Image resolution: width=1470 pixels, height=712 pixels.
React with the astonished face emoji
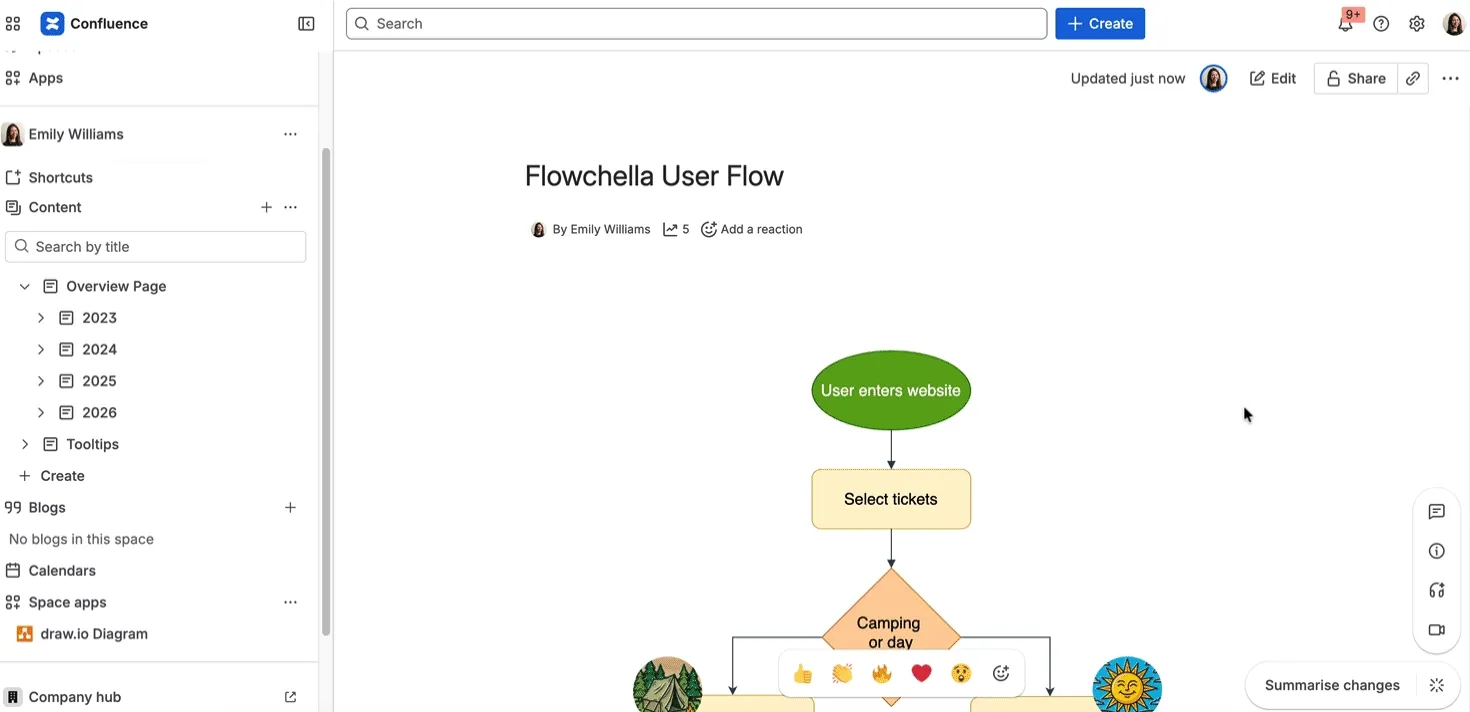click(x=961, y=674)
